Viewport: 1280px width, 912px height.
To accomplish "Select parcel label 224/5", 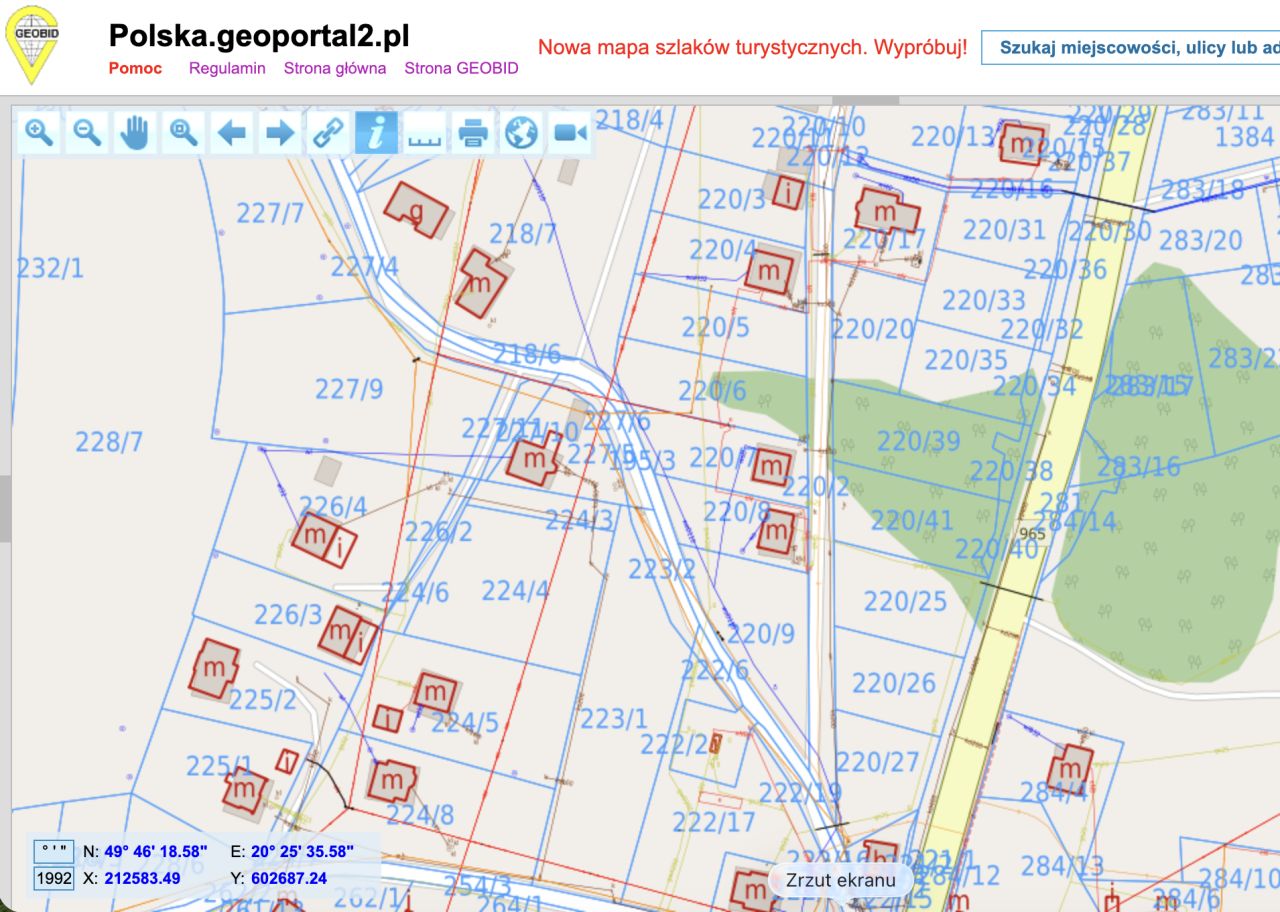I will [x=465, y=722].
